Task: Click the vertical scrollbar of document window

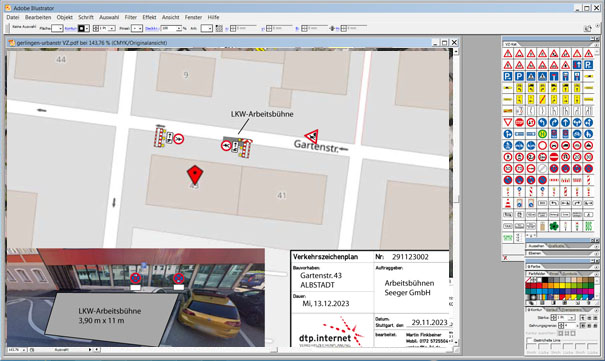Action: pyautogui.click(x=456, y=197)
